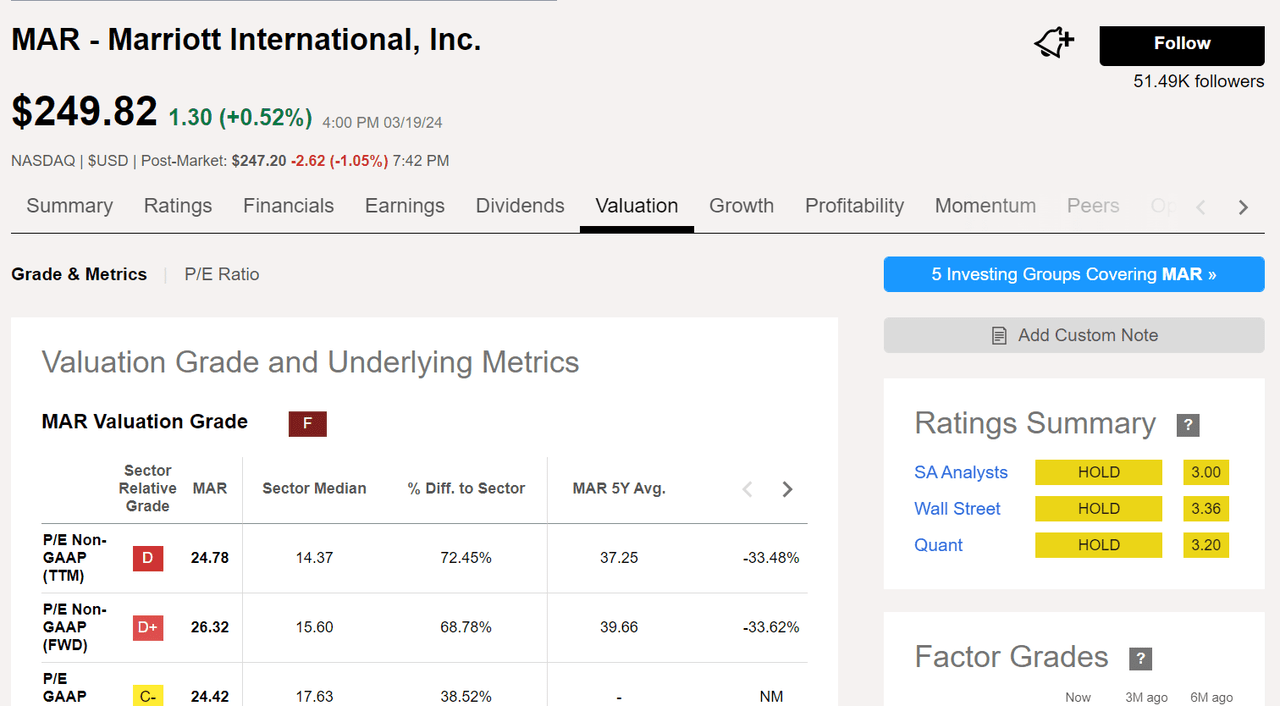1280x706 pixels.
Task: Open the Profitability tab
Action: click(854, 206)
